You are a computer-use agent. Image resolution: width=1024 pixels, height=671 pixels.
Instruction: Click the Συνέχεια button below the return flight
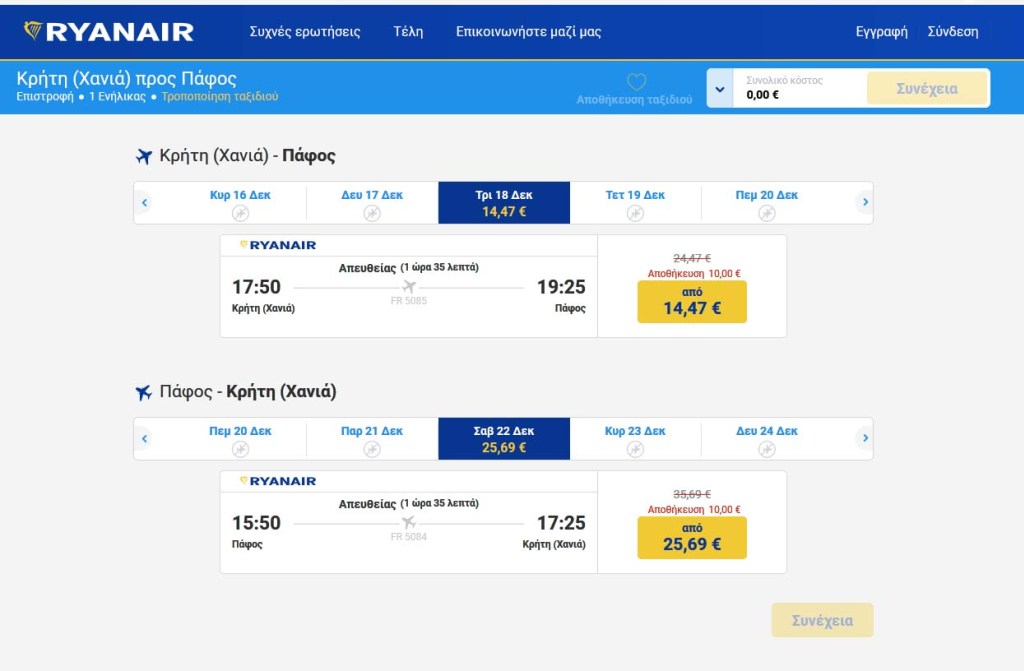pos(822,620)
